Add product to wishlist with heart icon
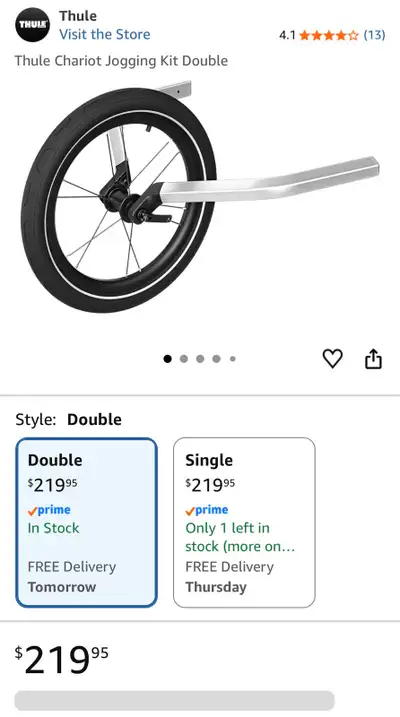Image resolution: width=400 pixels, height=717 pixels. [332, 358]
